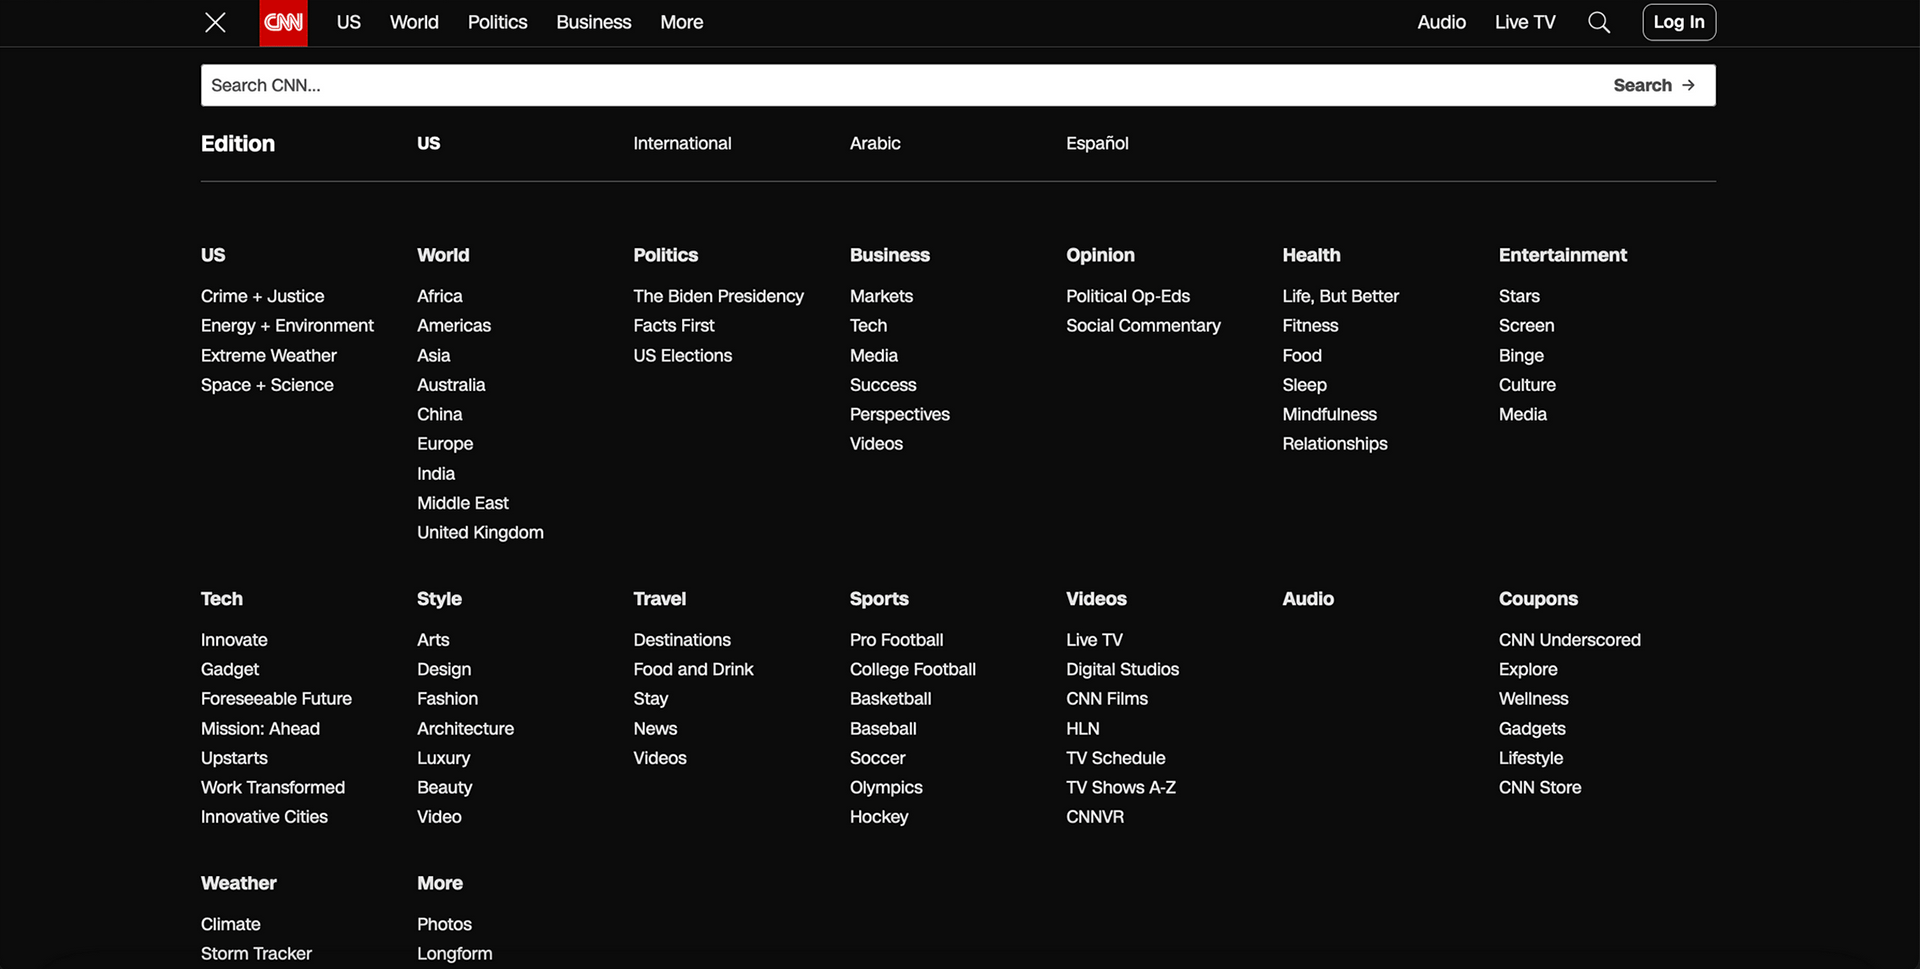Go to US Elections
The width and height of the screenshot is (1920, 969).
click(682, 355)
